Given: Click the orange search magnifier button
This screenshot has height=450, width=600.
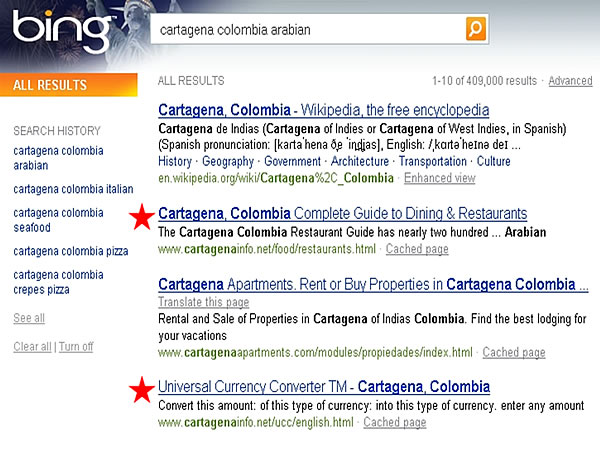Looking at the screenshot, I should tap(477, 29).
